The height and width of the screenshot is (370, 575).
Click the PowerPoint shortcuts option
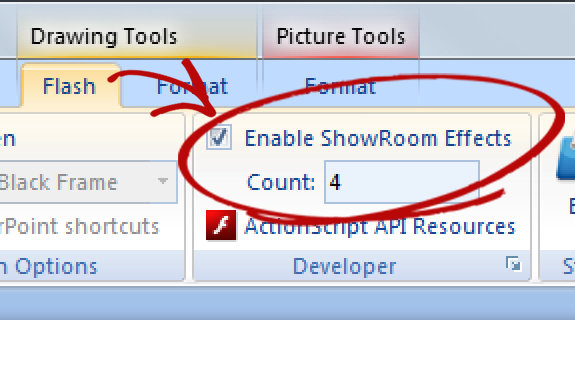click(79, 227)
